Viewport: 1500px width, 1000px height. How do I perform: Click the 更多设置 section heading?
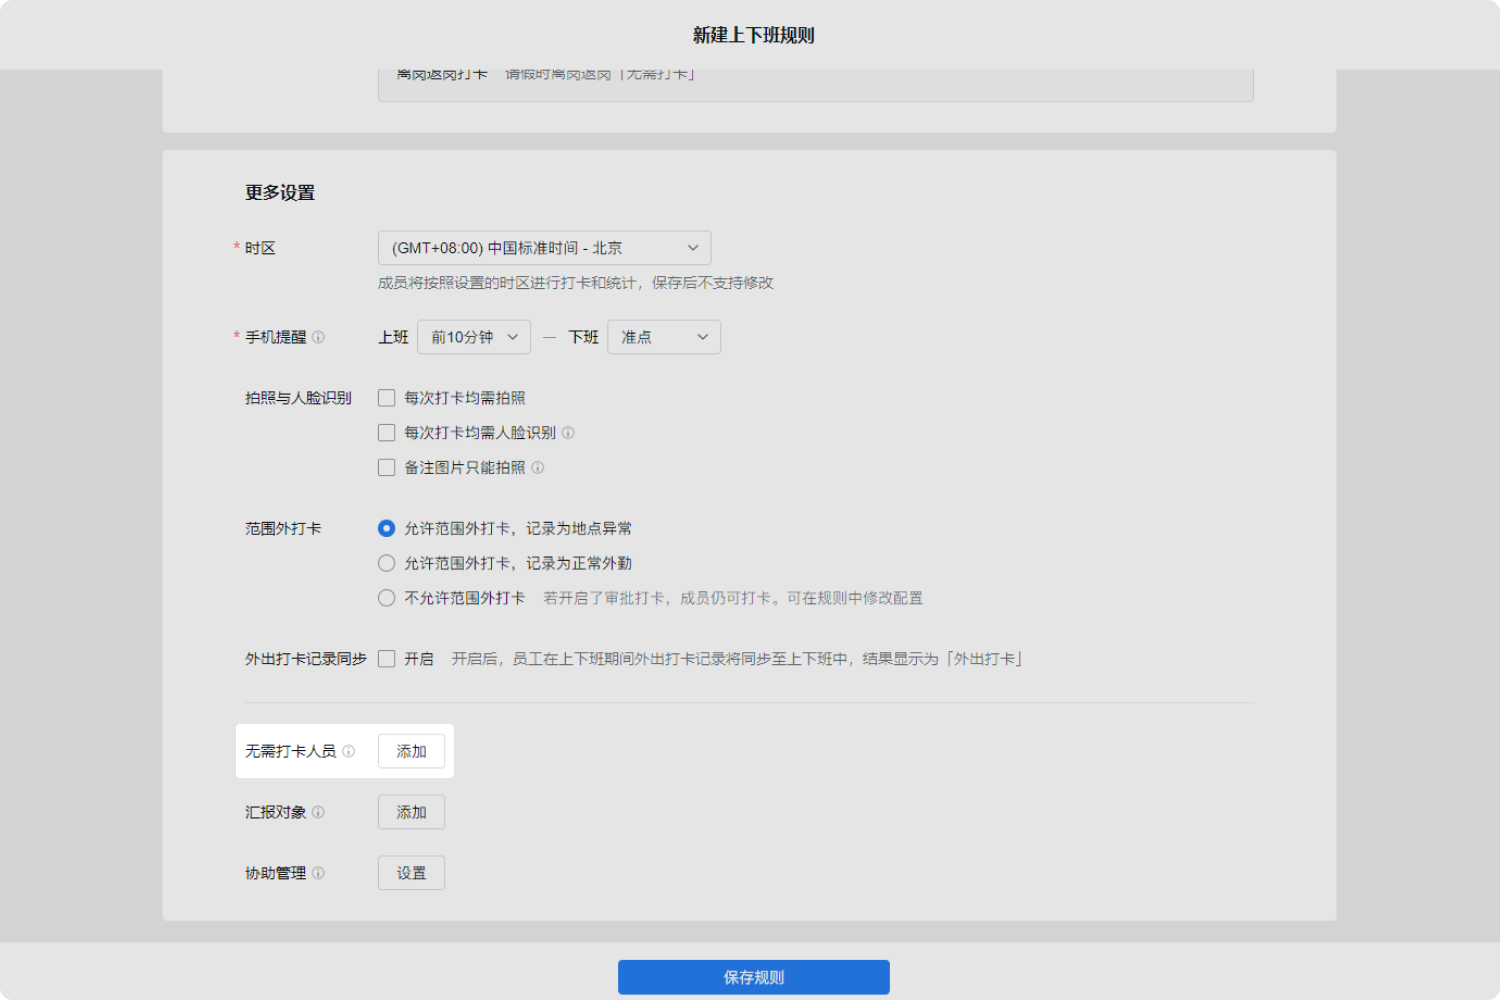[x=280, y=193]
